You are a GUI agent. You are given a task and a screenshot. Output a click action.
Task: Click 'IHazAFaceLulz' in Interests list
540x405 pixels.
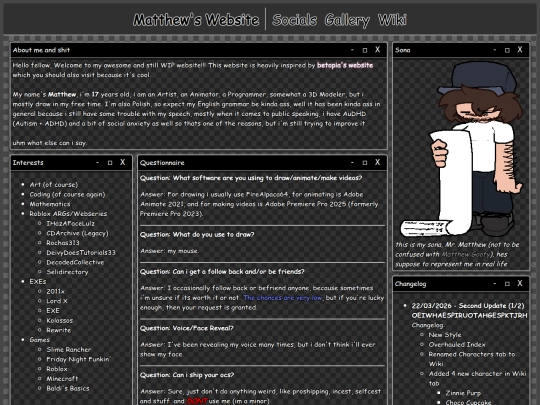(x=71, y=223)
